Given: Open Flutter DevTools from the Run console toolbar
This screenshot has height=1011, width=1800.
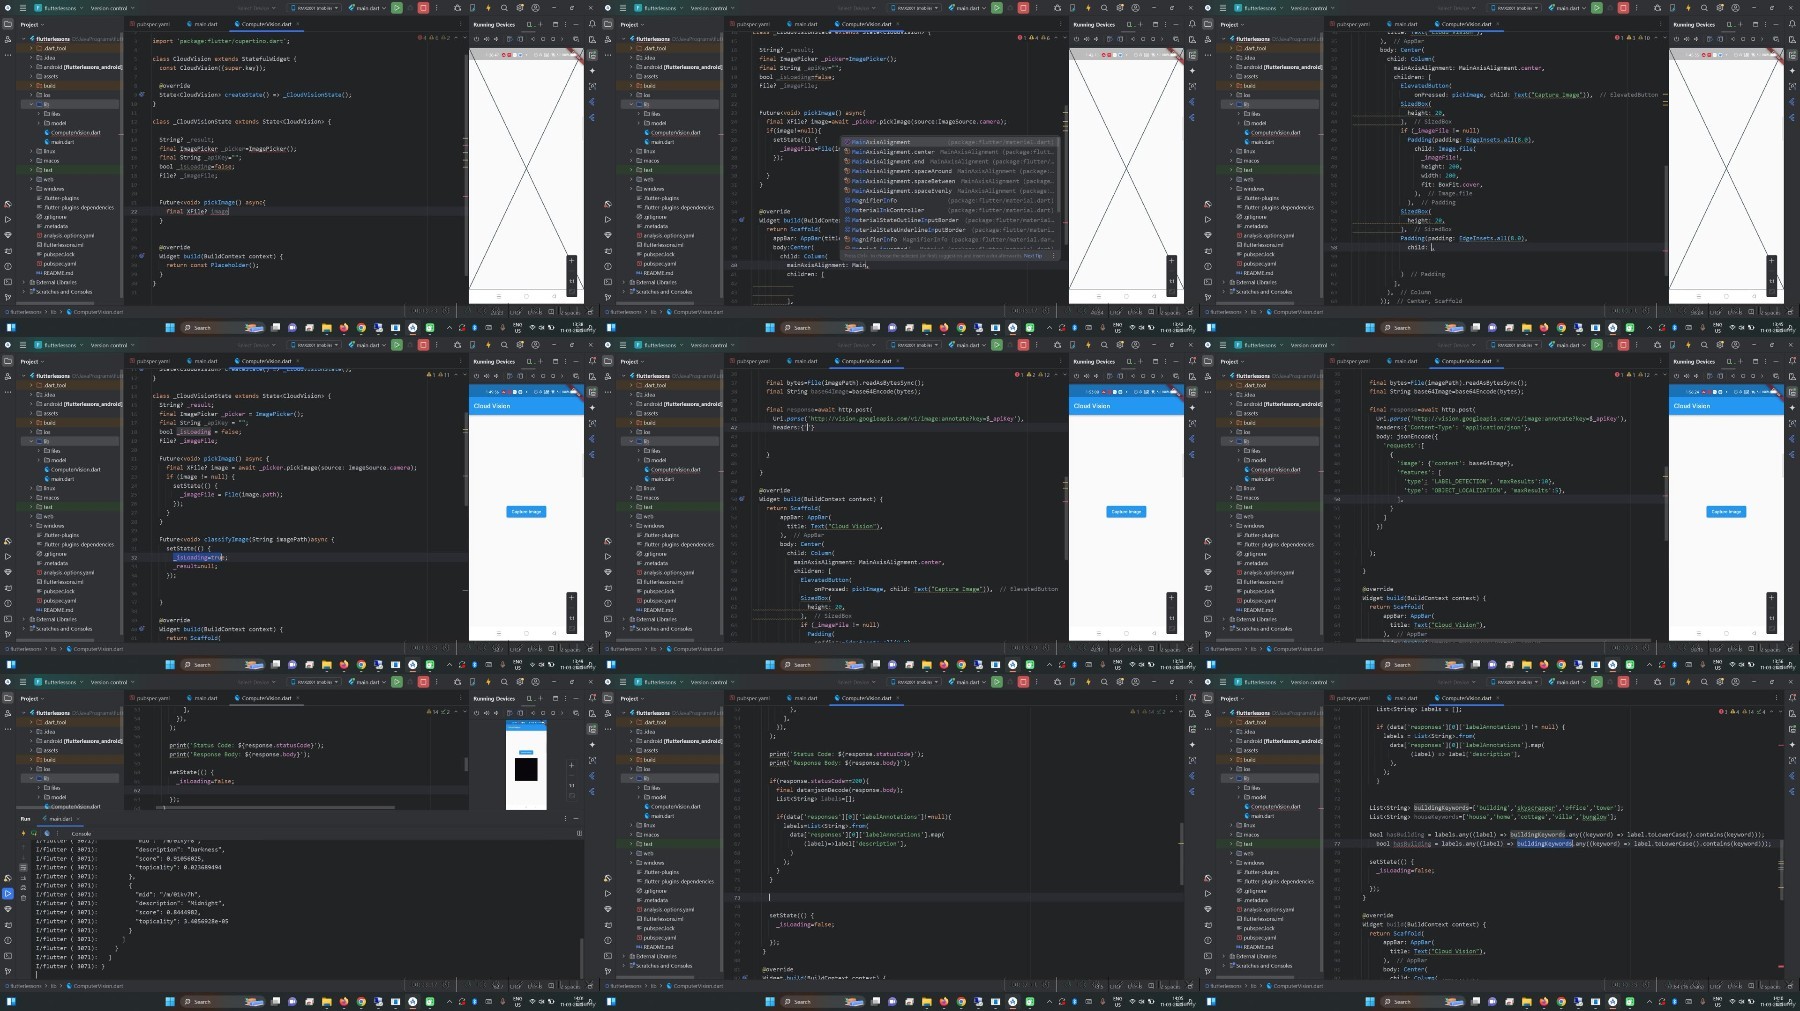Looking at the screenshot, I should [x=47, y=833].
